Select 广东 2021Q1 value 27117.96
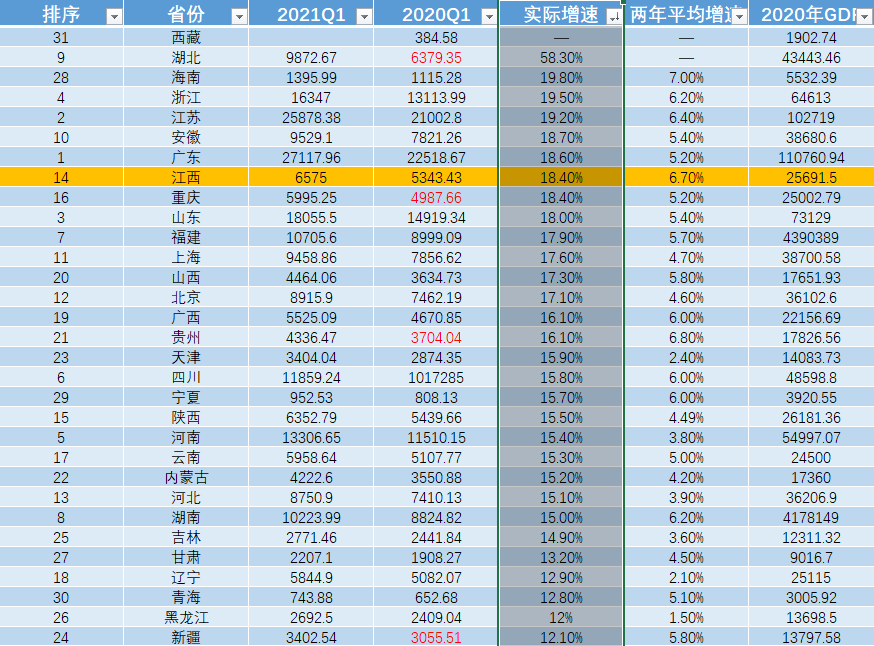This screenshot has height=646, width=874. 311,158
